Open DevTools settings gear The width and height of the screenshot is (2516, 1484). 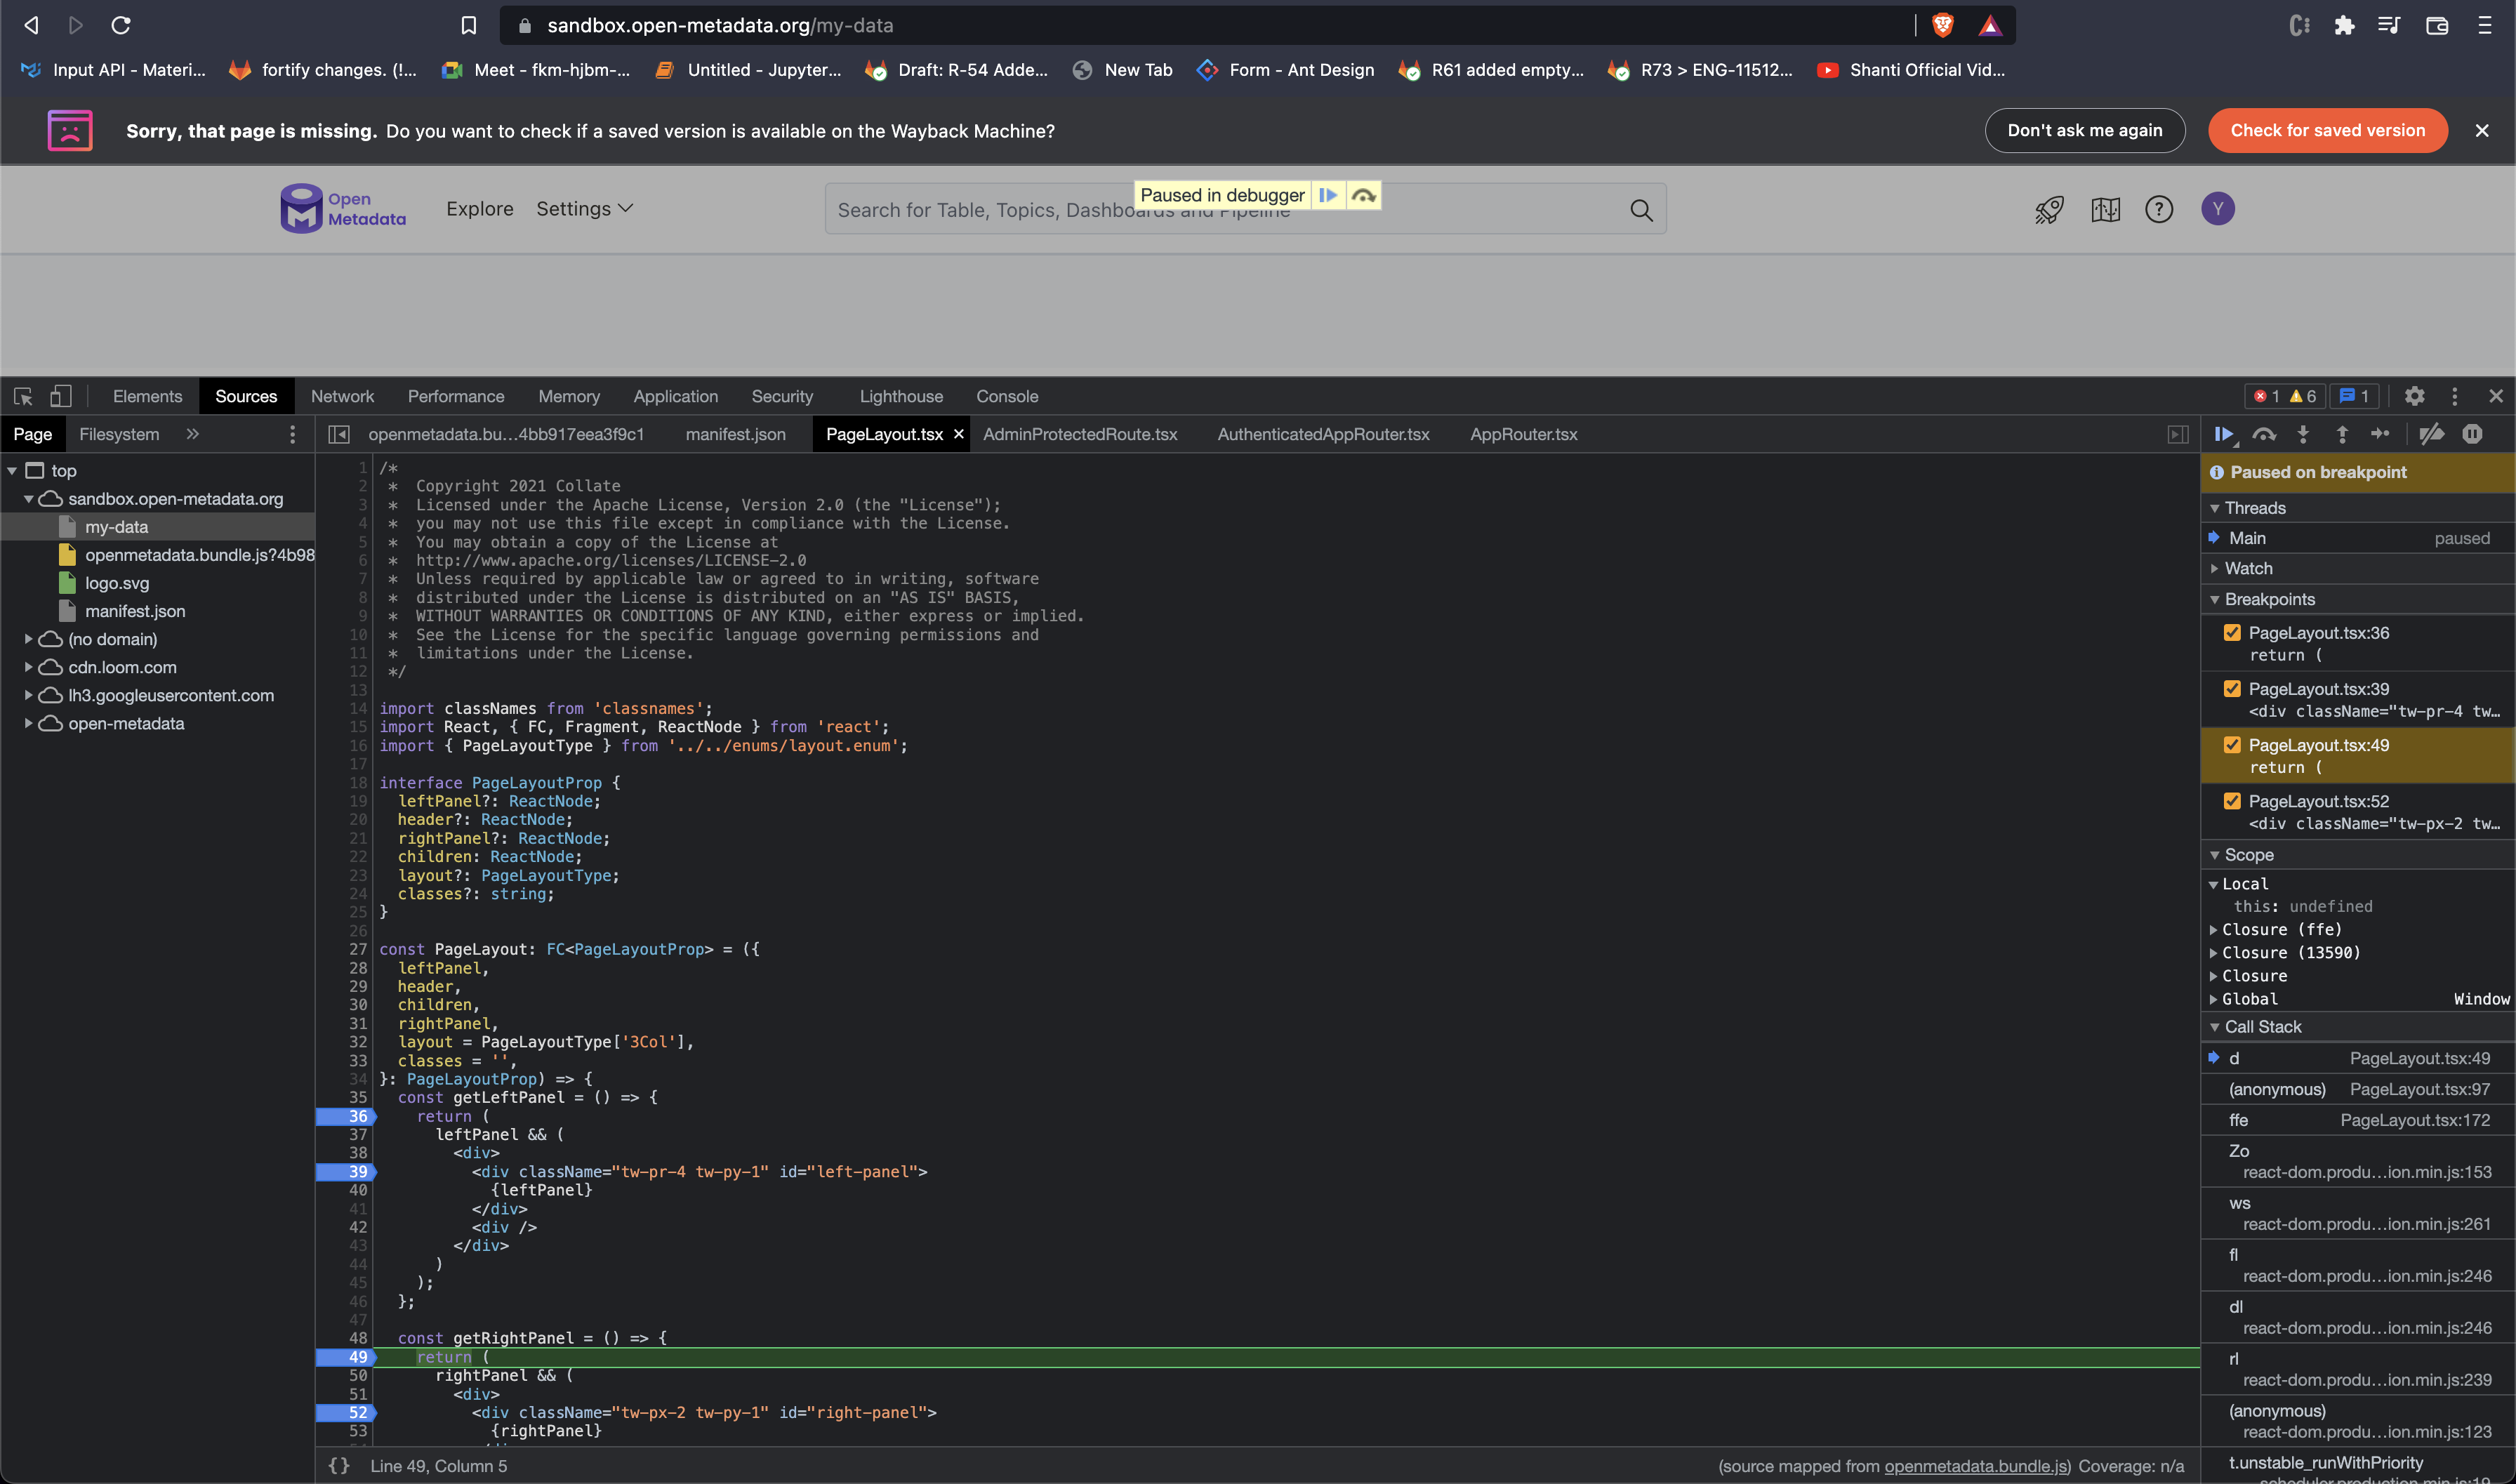pos(2414,396)
